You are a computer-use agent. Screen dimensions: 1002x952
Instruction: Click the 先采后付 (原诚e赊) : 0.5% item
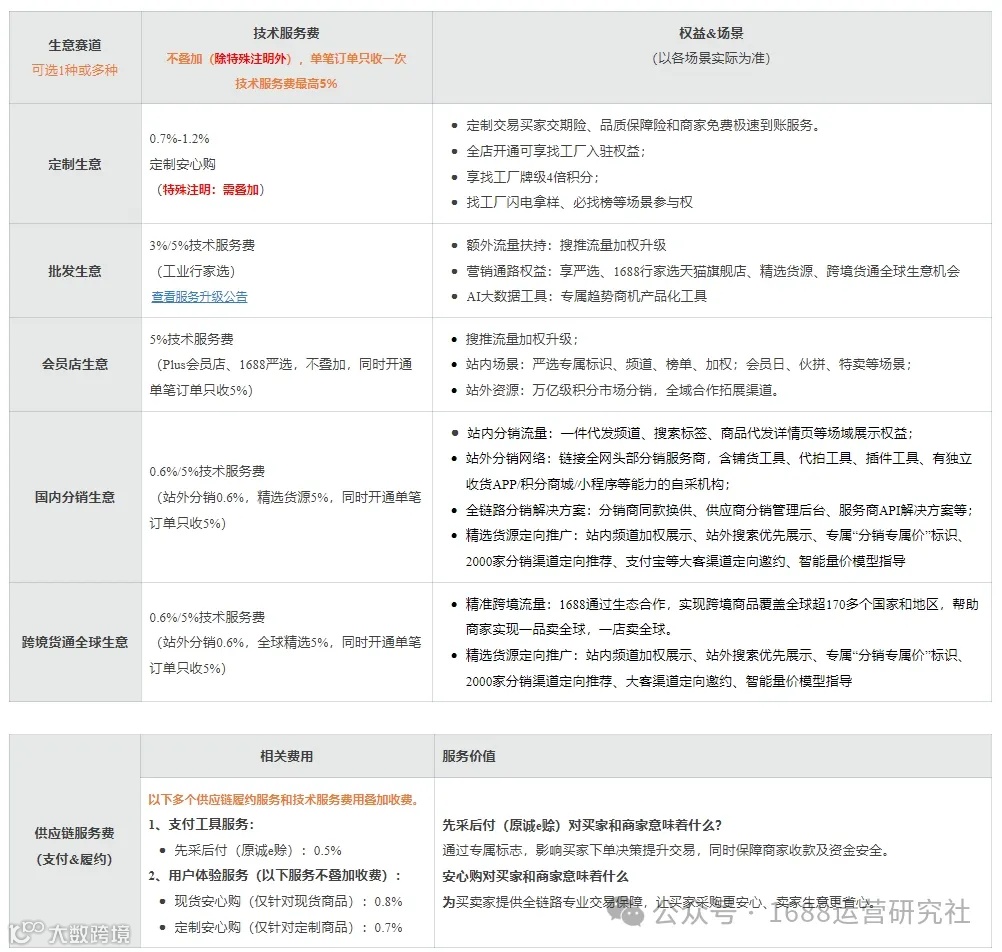pyautogui.click(x=258, y=850)
